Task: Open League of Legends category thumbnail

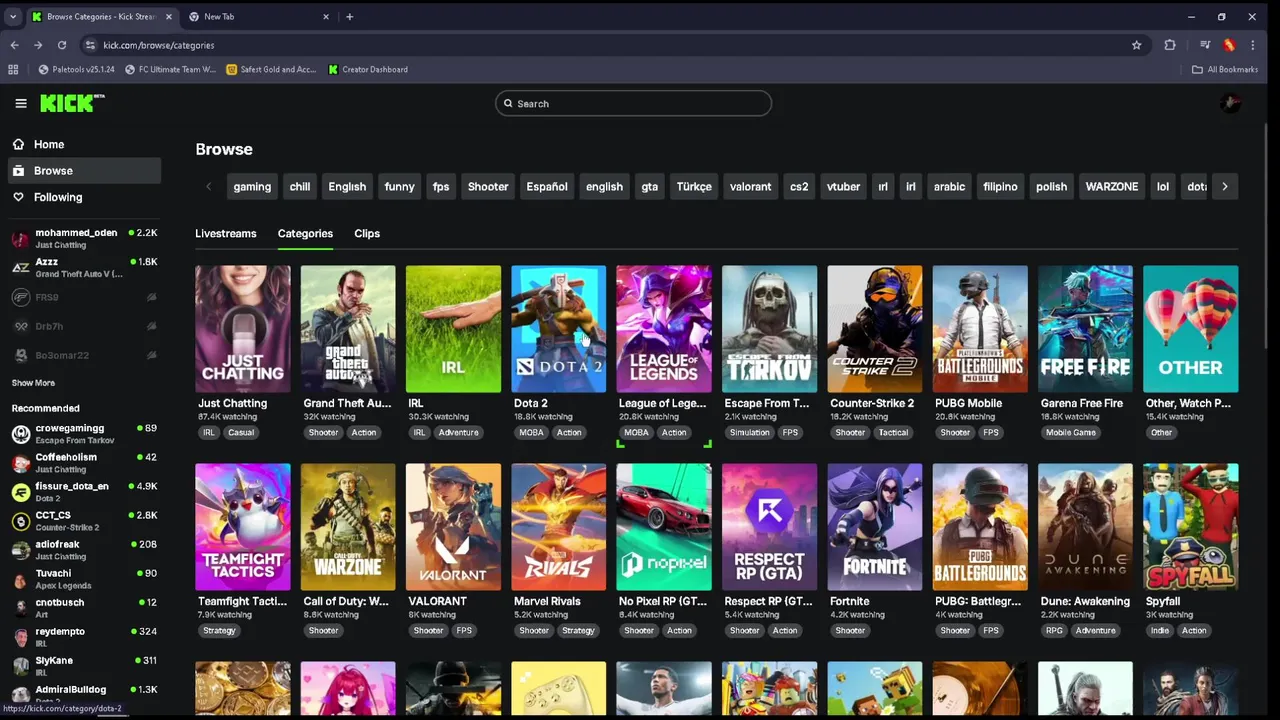Action: [x=664, y=329]
